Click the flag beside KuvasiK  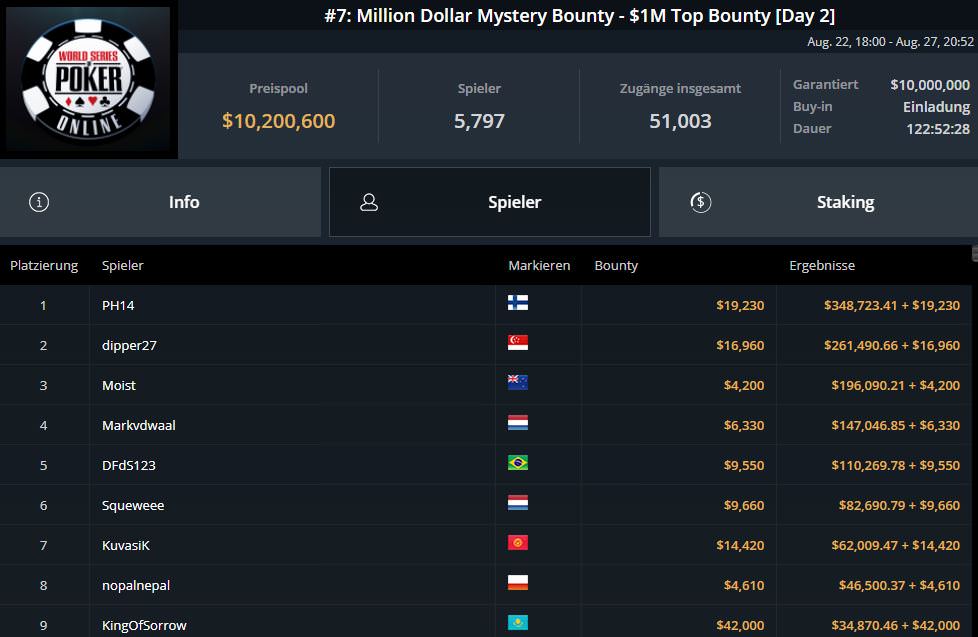[518, 544]
